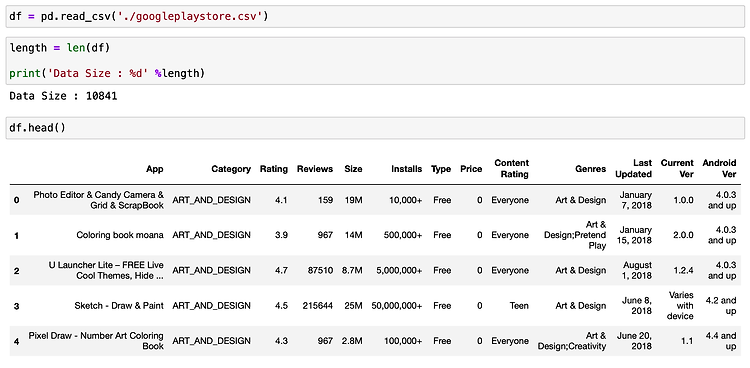Click the Type column header
Screen dimensions: 750x368
point(441,169)
